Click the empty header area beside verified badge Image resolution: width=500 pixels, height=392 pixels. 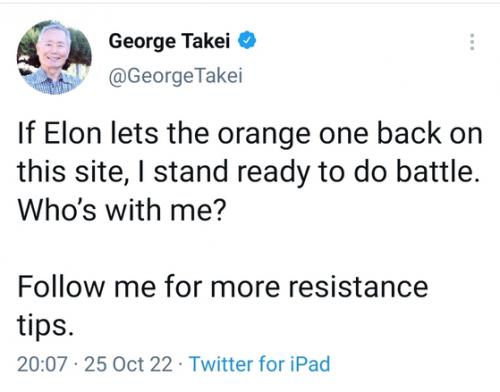coord(360,42)
